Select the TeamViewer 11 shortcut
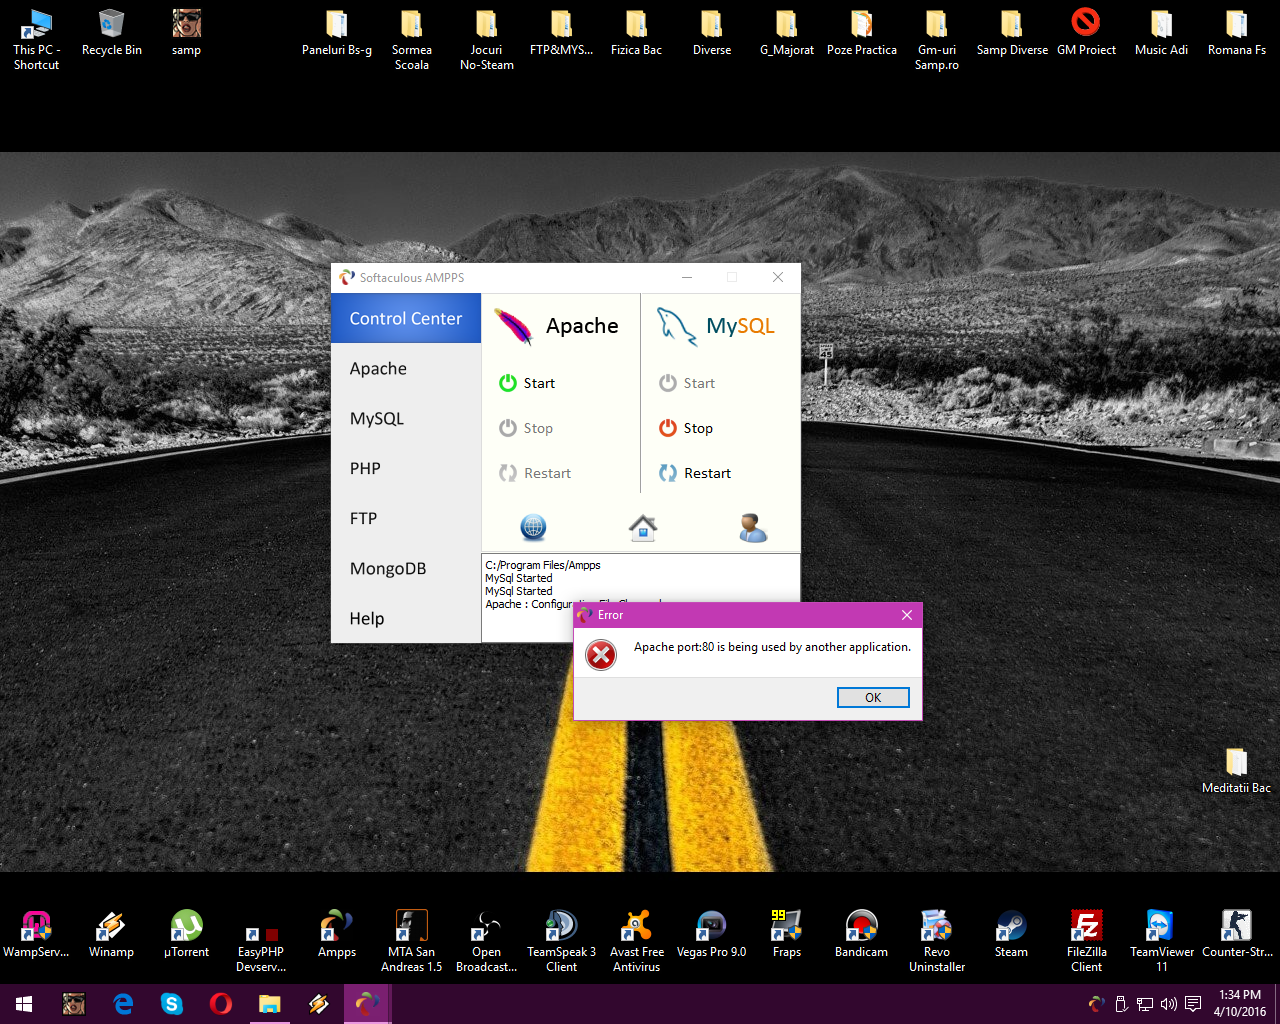1280x1024 pixels. (x=1162, y=942)
